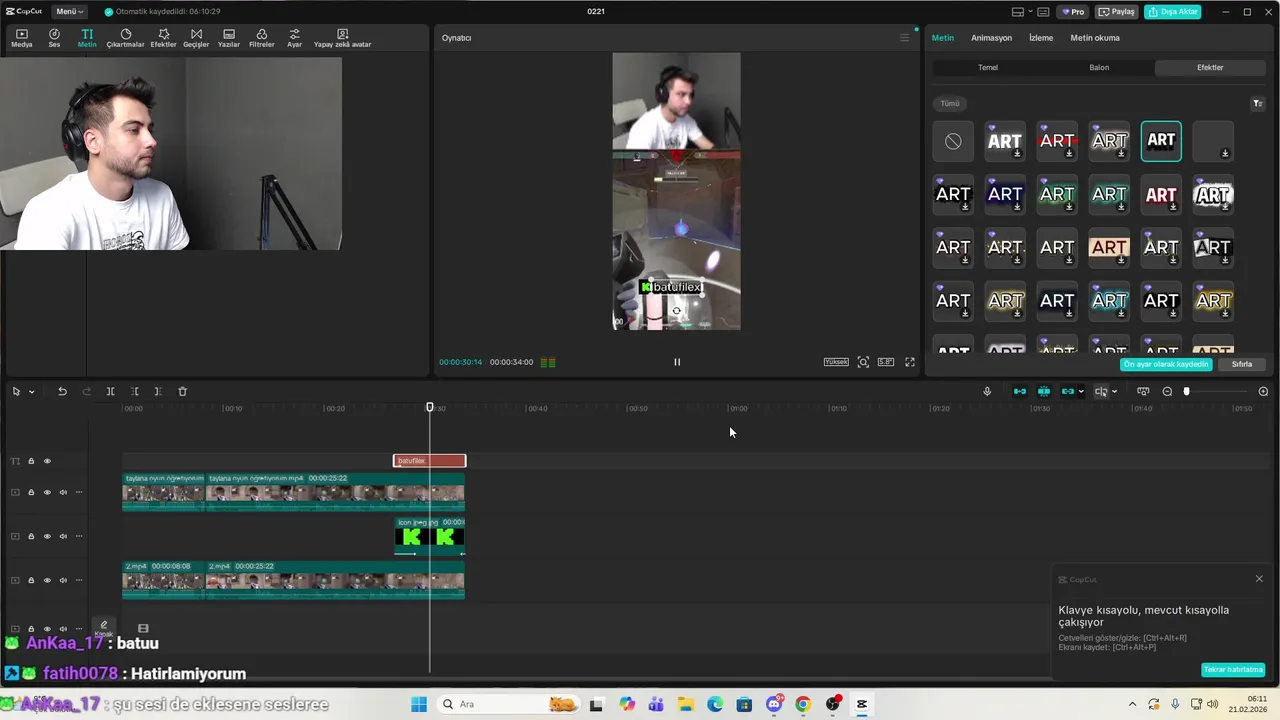Select the Balon sub-tab

click(1099, 68)
